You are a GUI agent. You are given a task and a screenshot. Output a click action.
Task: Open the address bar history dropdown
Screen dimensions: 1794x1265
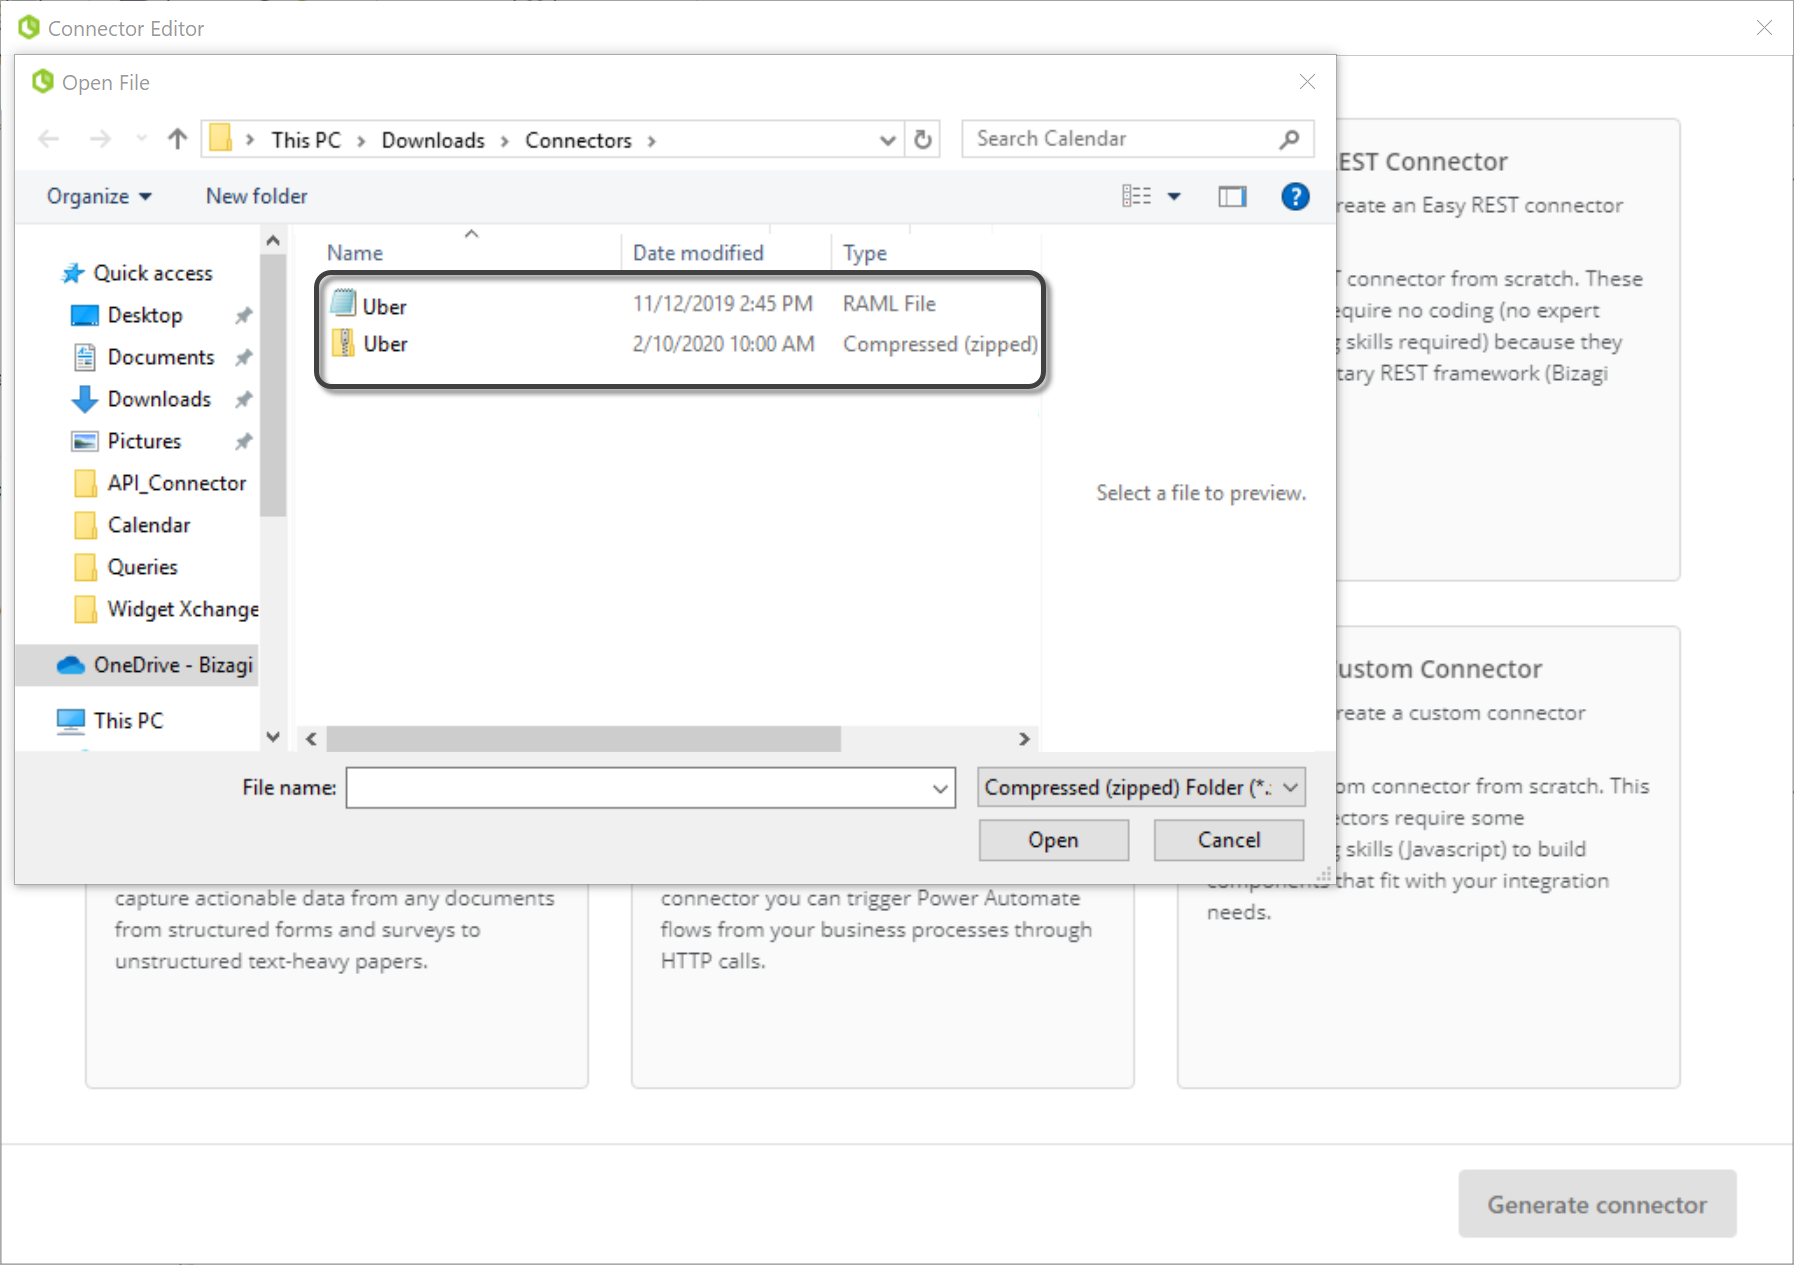pos(887,140)
